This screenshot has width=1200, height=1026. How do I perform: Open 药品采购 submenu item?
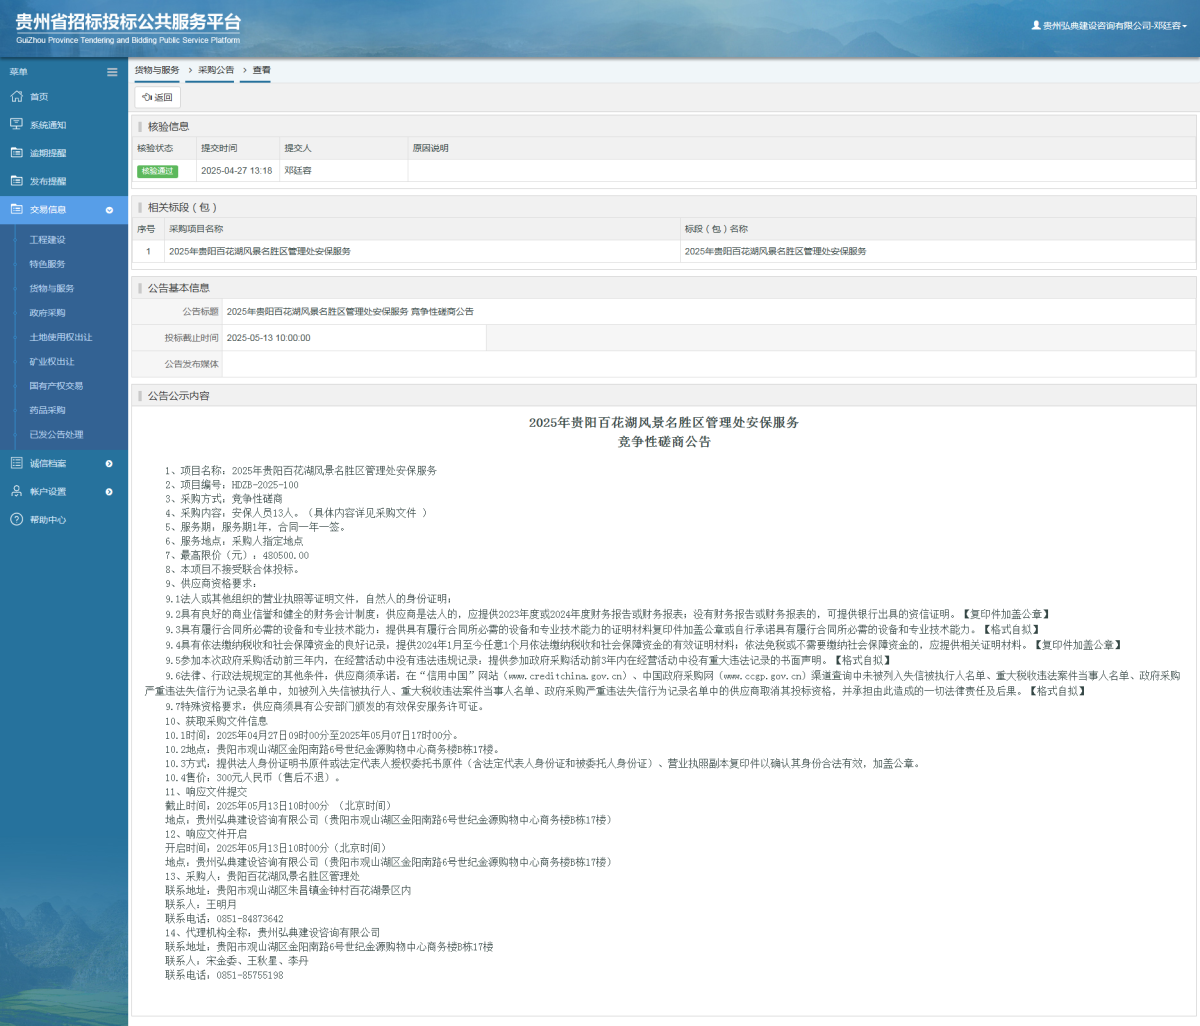click(47, 410)
